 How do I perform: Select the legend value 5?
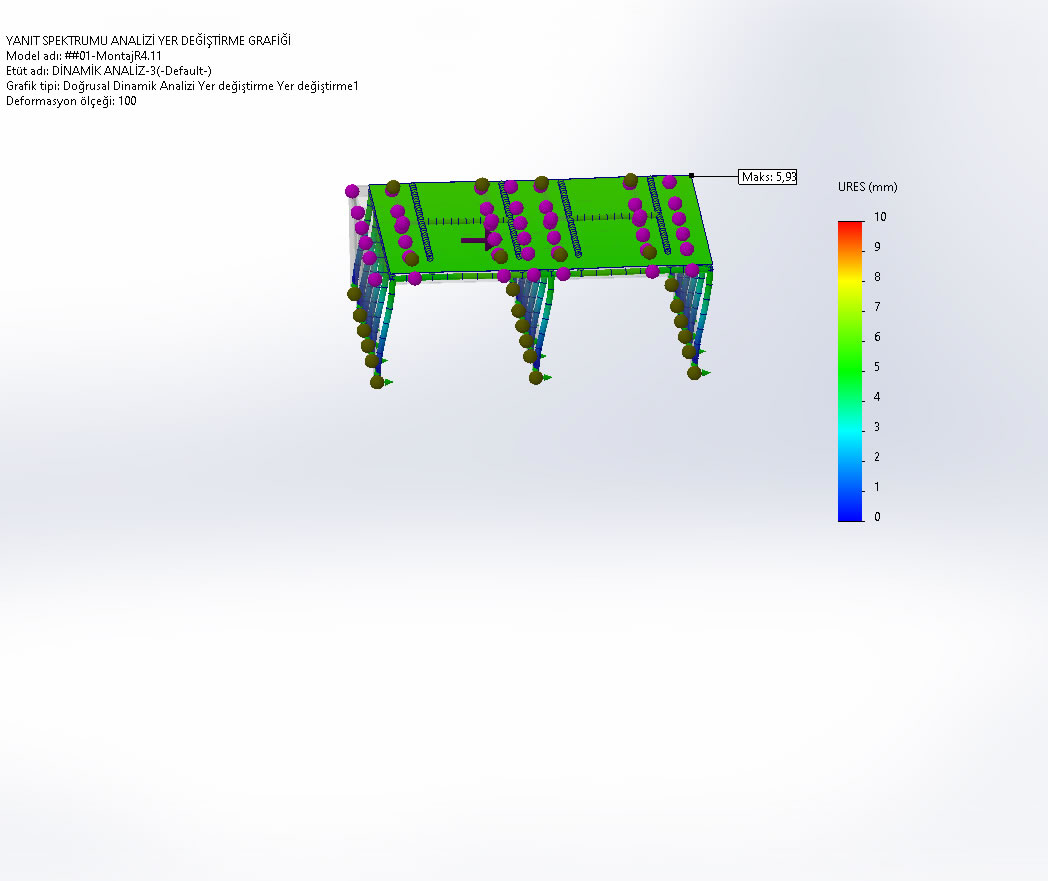coord(877,367)
